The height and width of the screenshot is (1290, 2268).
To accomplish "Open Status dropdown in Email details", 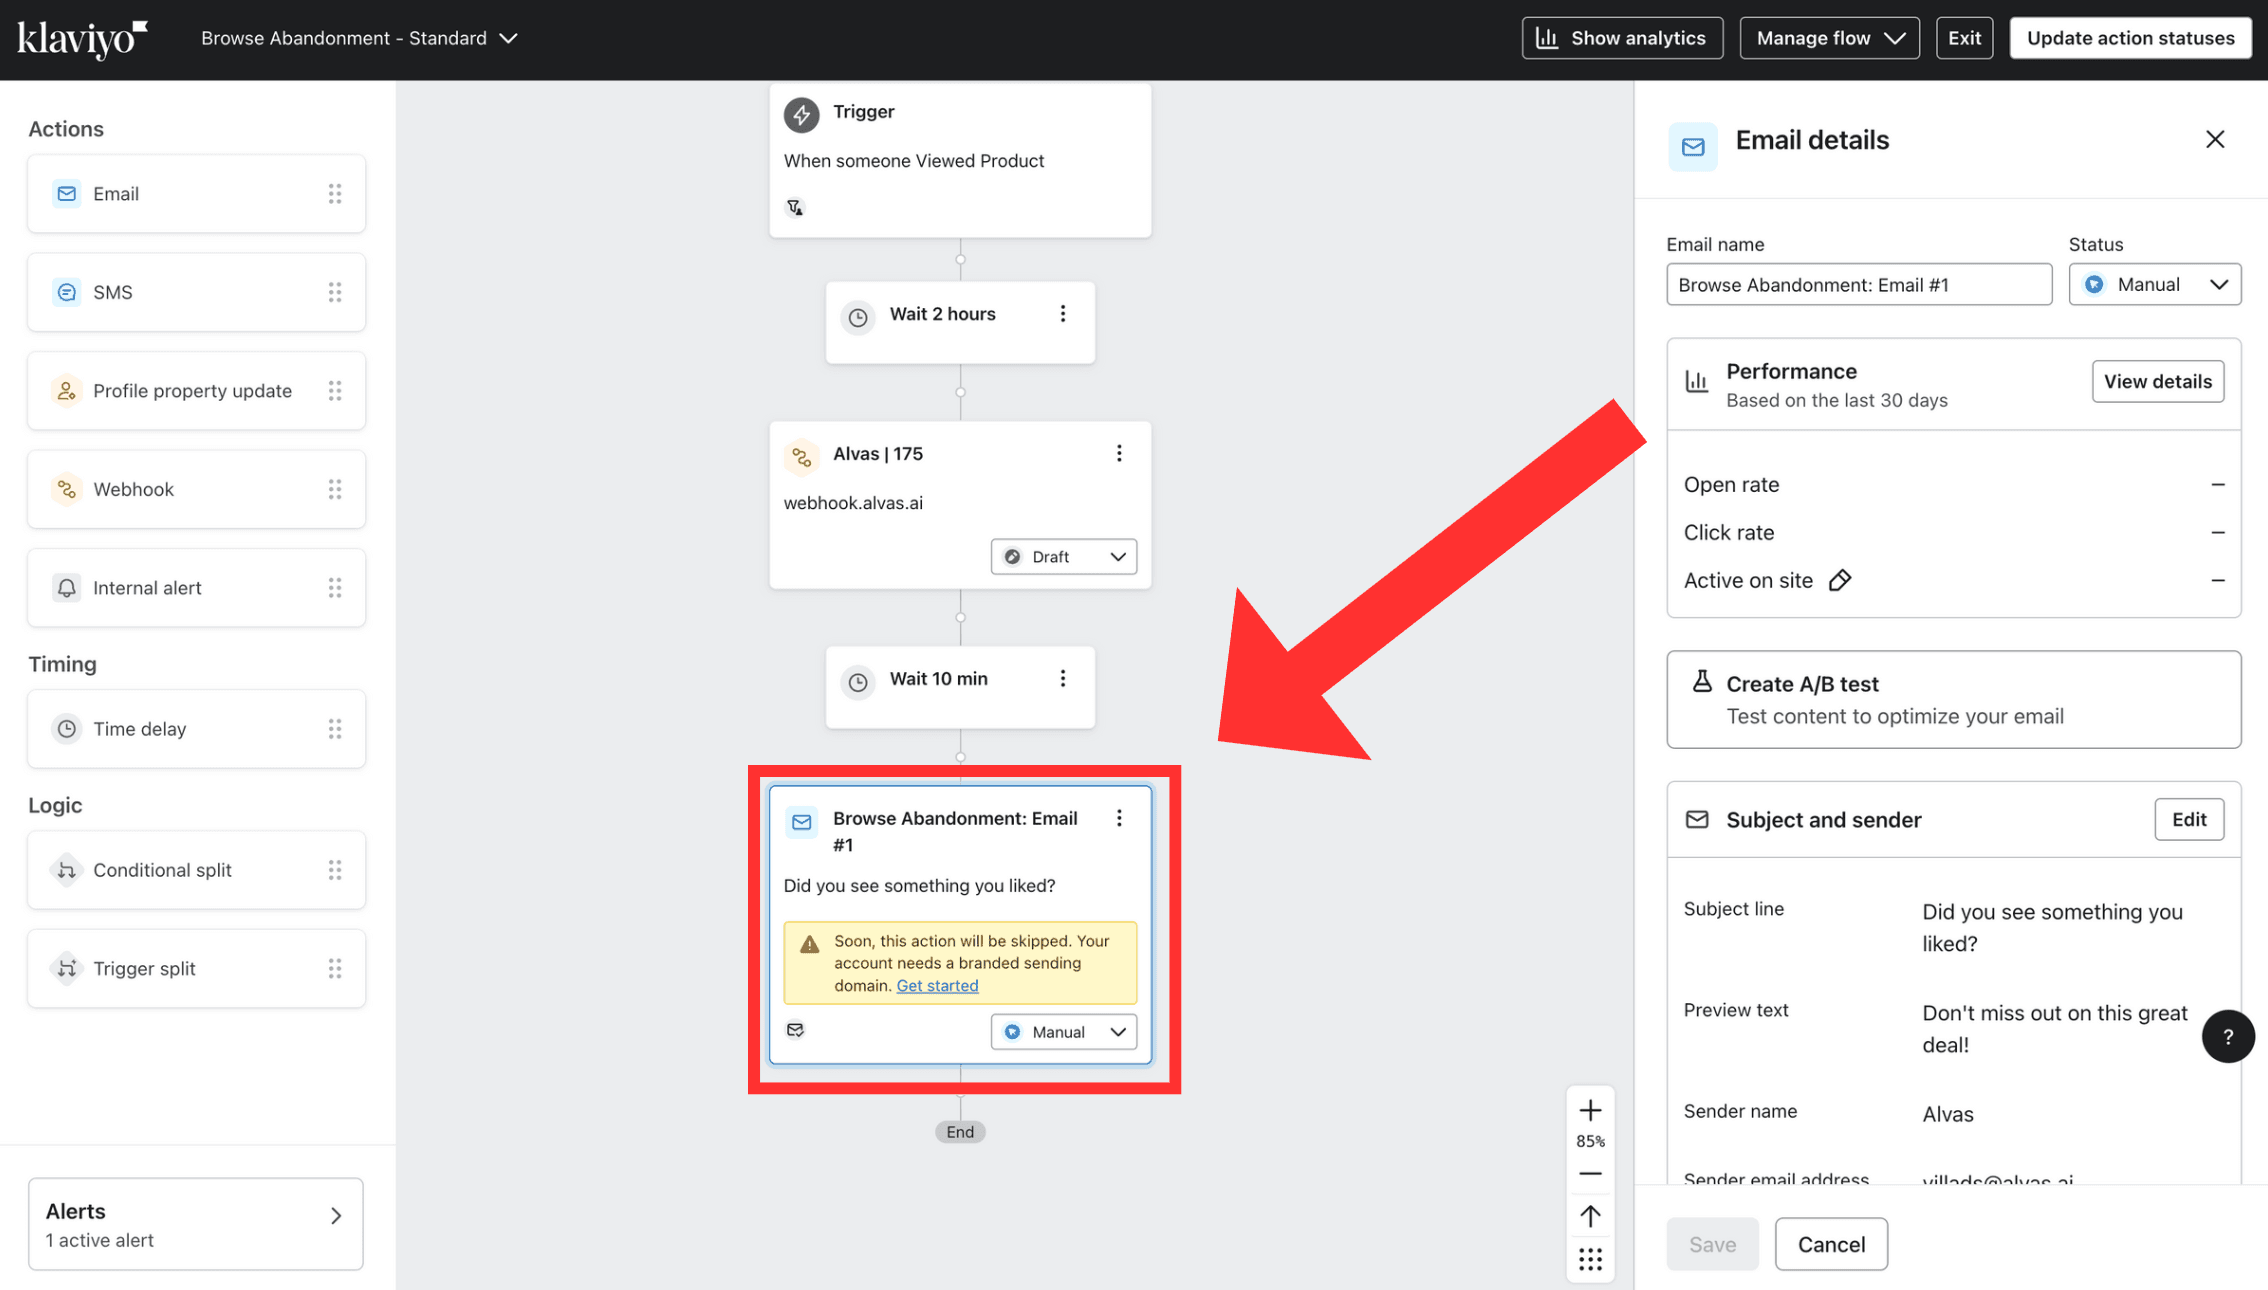I will pos(2154,285).
